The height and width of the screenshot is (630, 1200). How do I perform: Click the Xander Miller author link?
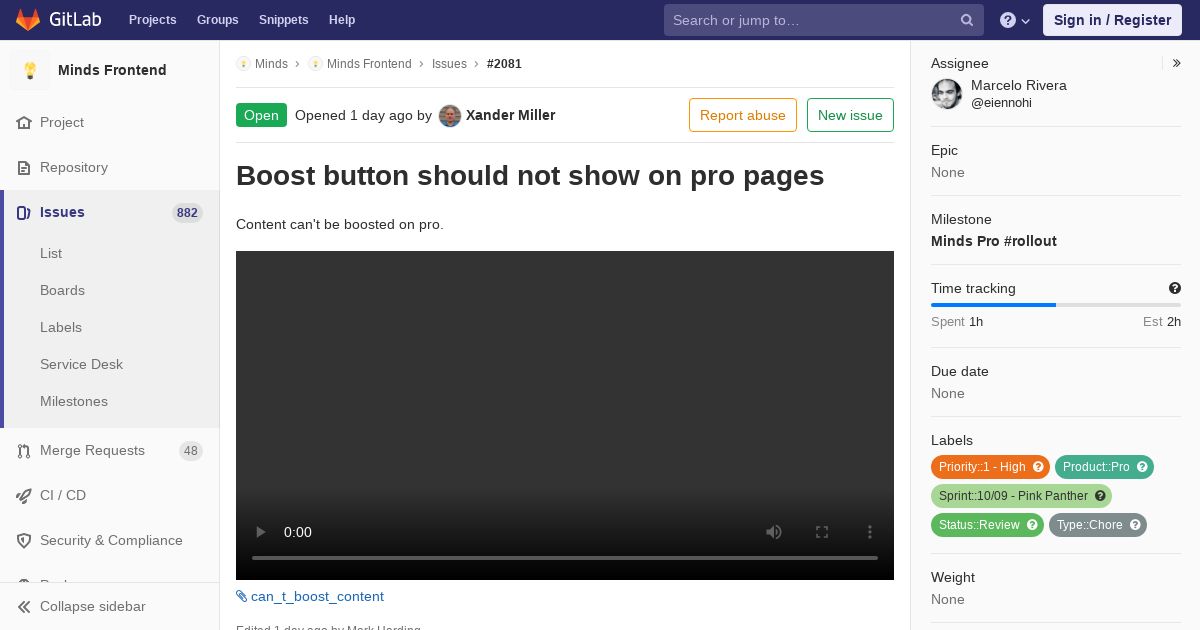point(510,115)
